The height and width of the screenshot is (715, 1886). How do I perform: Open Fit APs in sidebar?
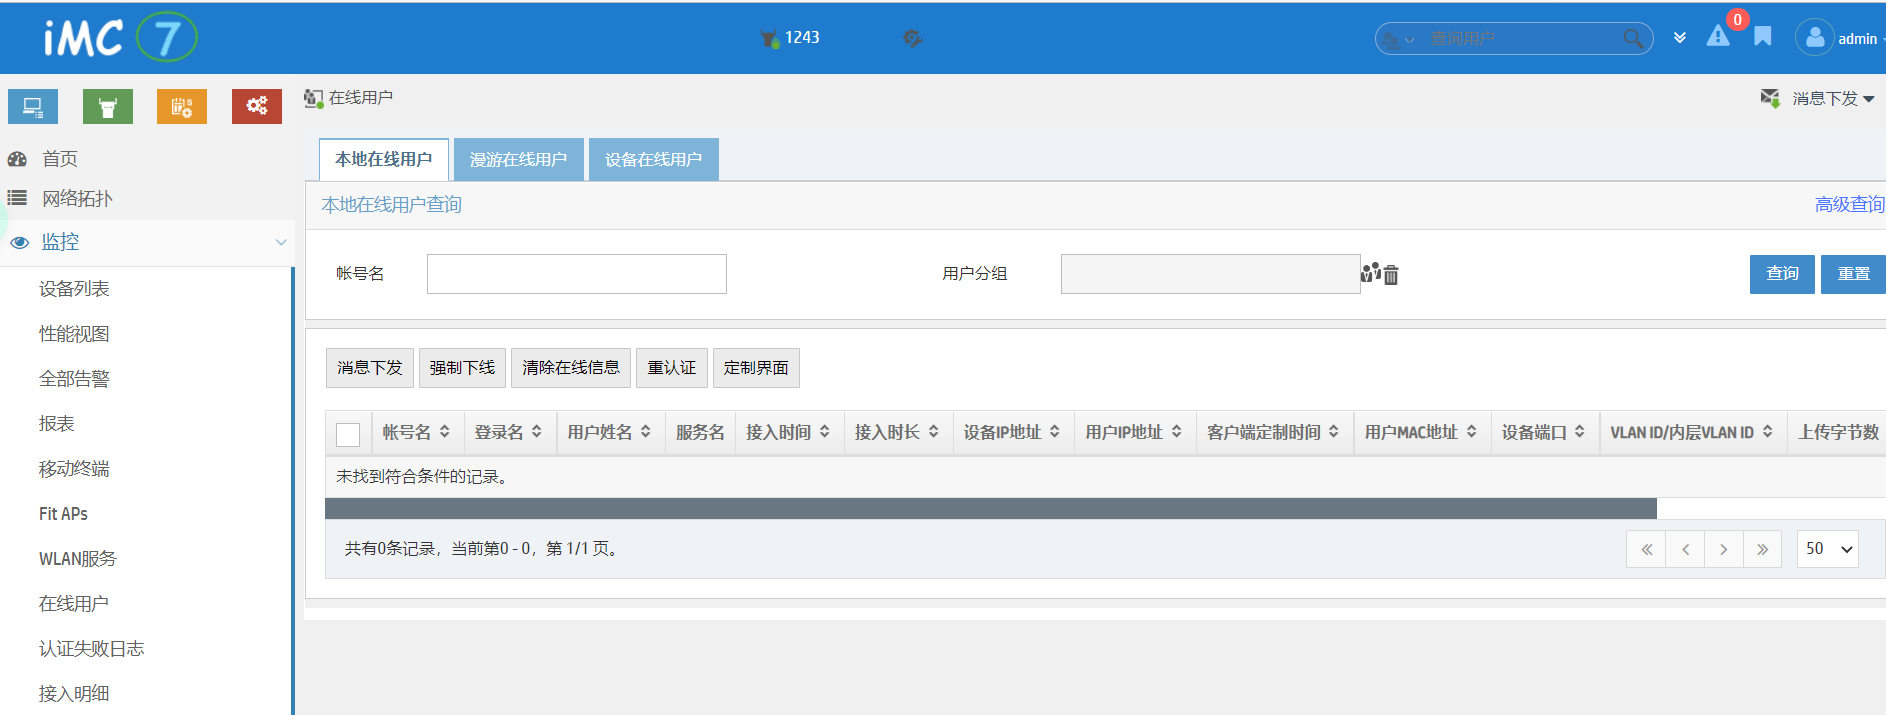pyautogui.click(x=63, y=514)
